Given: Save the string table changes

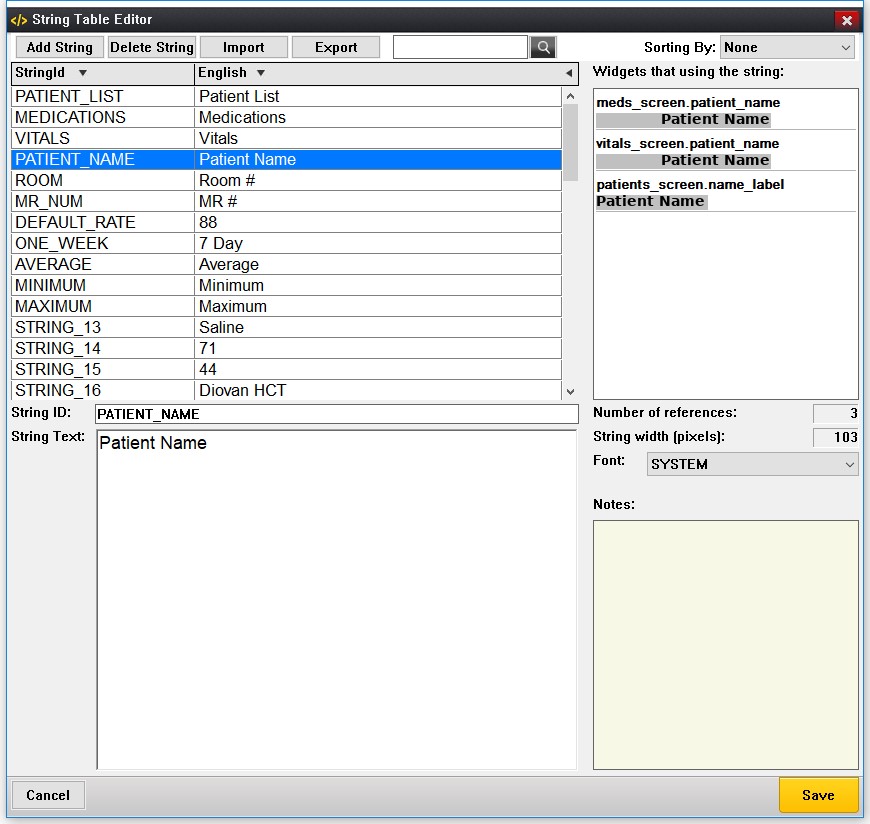Looking at the screenshot, I should point(819,795).
